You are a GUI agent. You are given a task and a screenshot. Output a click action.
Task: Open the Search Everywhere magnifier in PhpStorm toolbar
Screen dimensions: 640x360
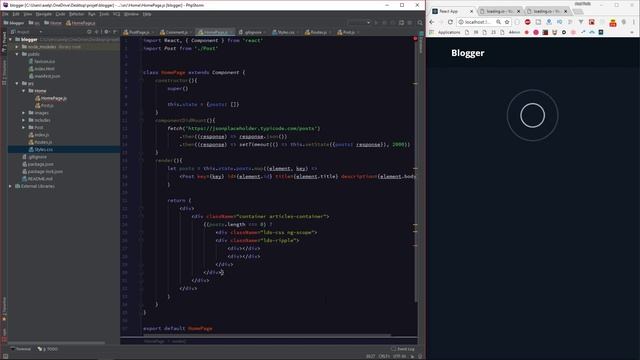420,23
